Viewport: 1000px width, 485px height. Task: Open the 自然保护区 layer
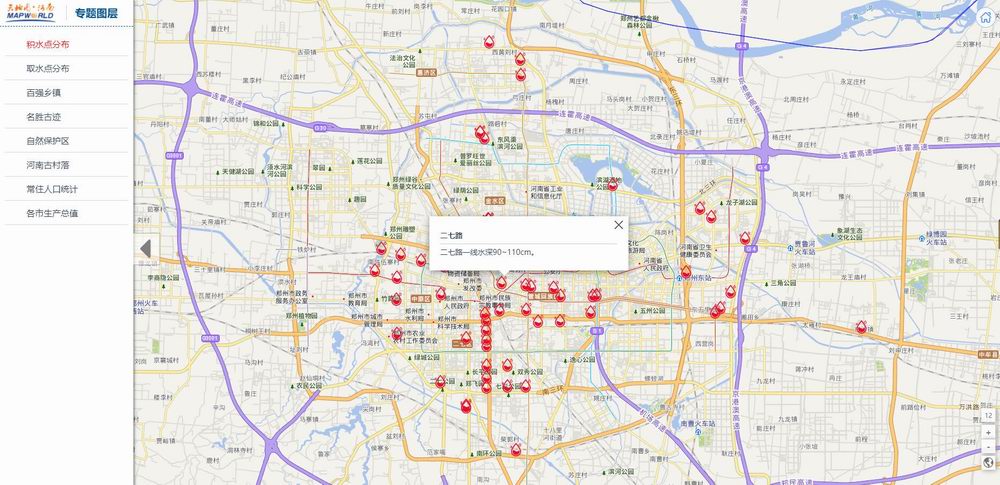(47, 140)
